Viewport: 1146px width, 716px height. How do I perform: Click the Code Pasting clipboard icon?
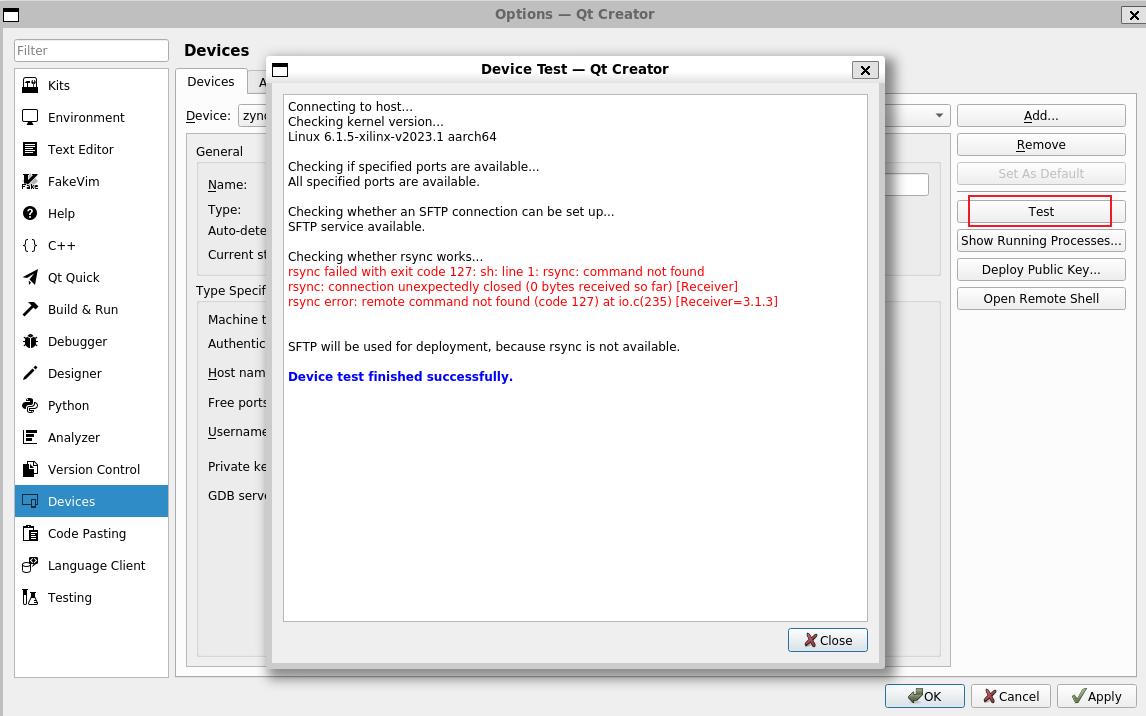[x=30, y=533]
